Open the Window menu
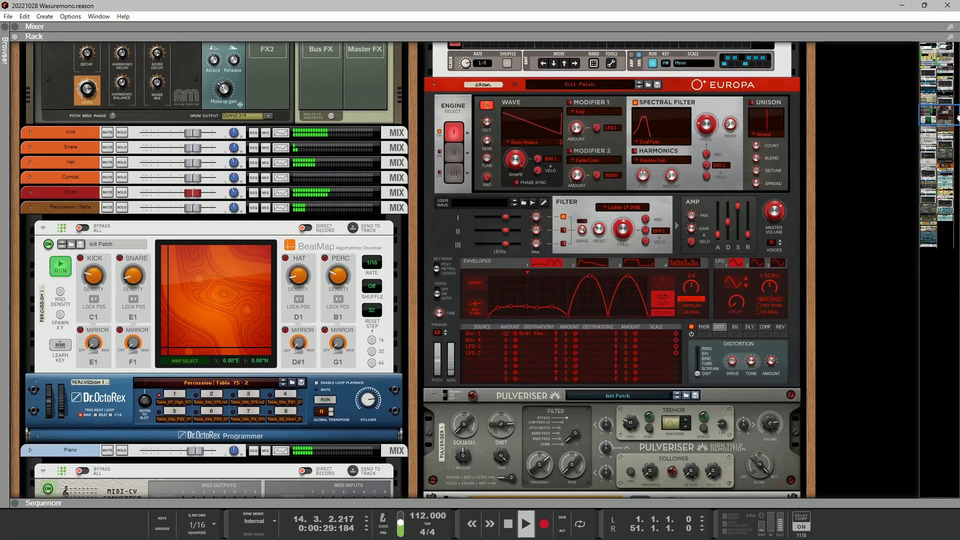 click(99, 17)
